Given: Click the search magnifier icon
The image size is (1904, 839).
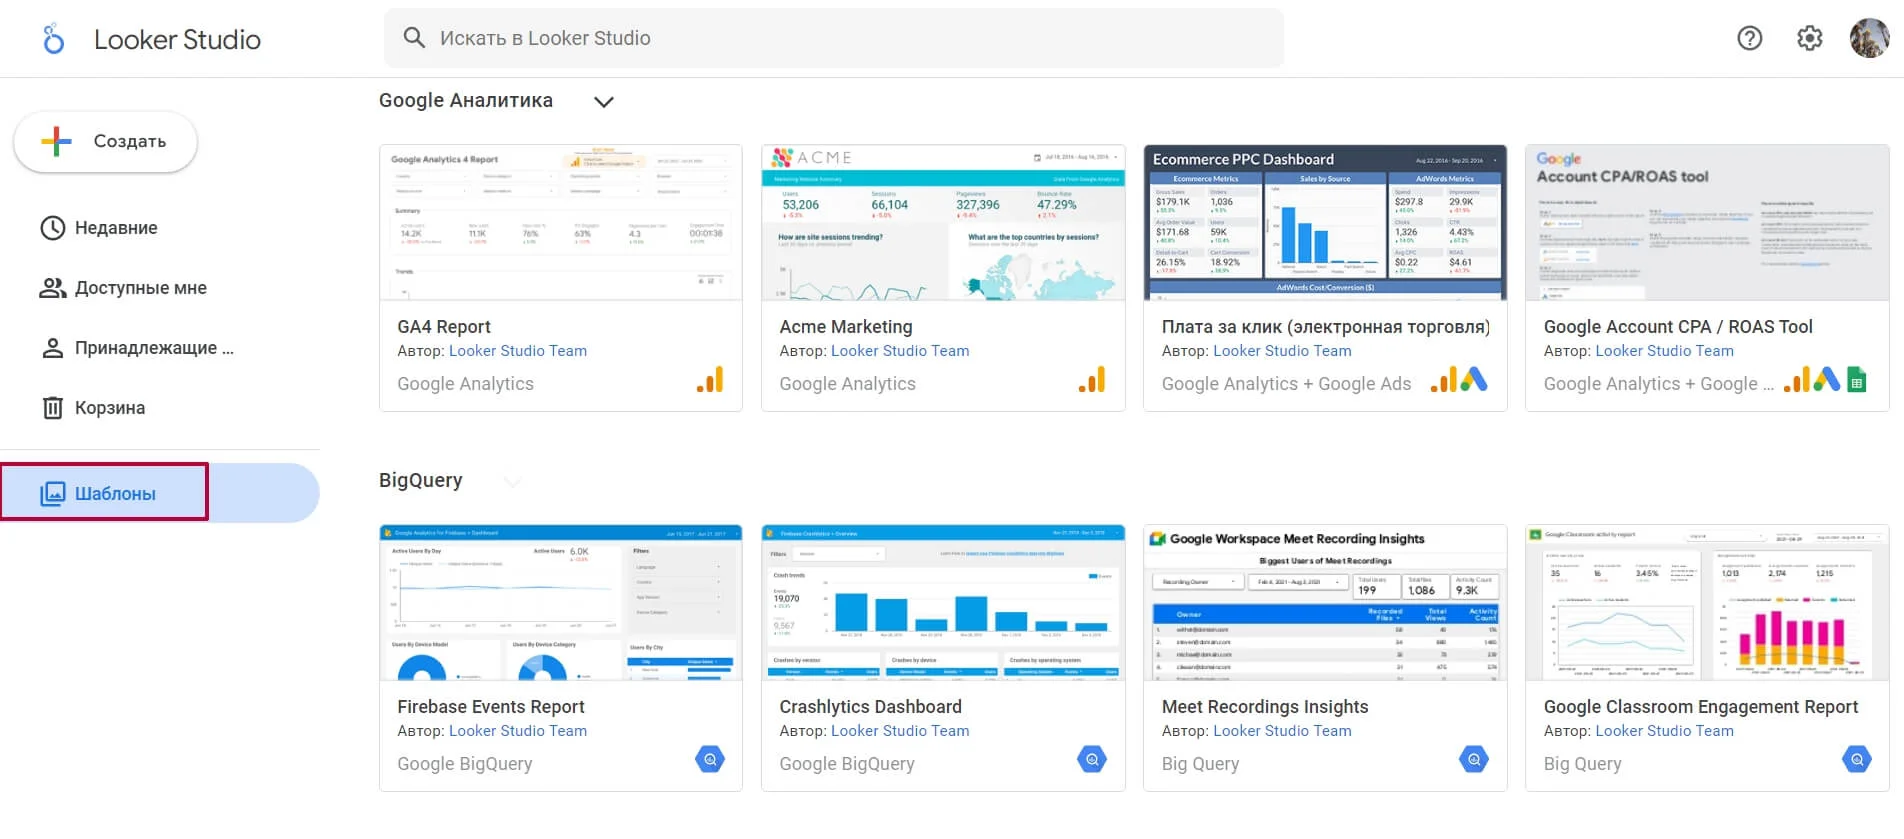Looking at the screenshot, I should (x=414, y=38).
